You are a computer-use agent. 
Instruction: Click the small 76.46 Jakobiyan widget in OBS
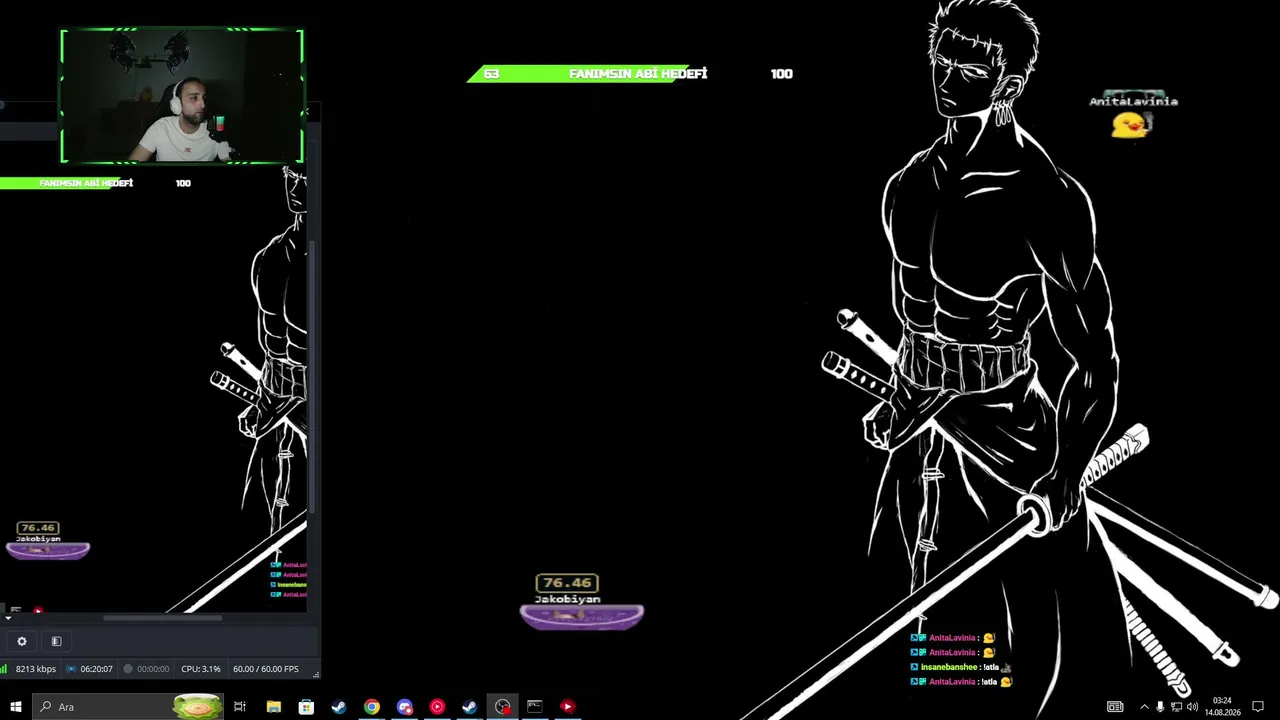[47, 540]
